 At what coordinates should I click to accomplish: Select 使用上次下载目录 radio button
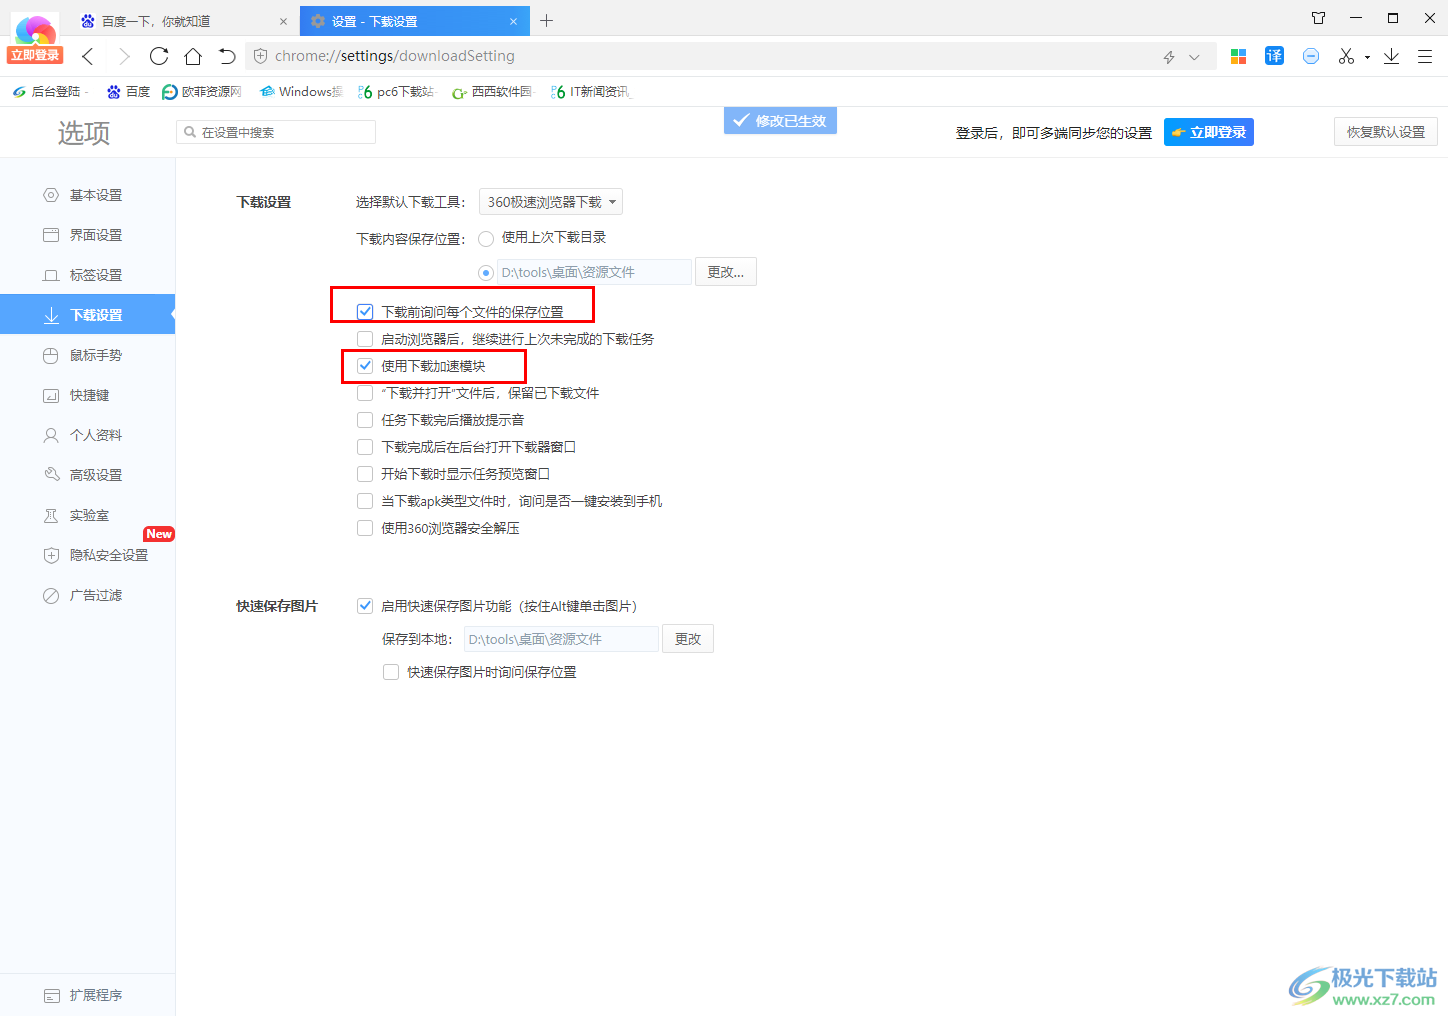[x=486, y=238]
